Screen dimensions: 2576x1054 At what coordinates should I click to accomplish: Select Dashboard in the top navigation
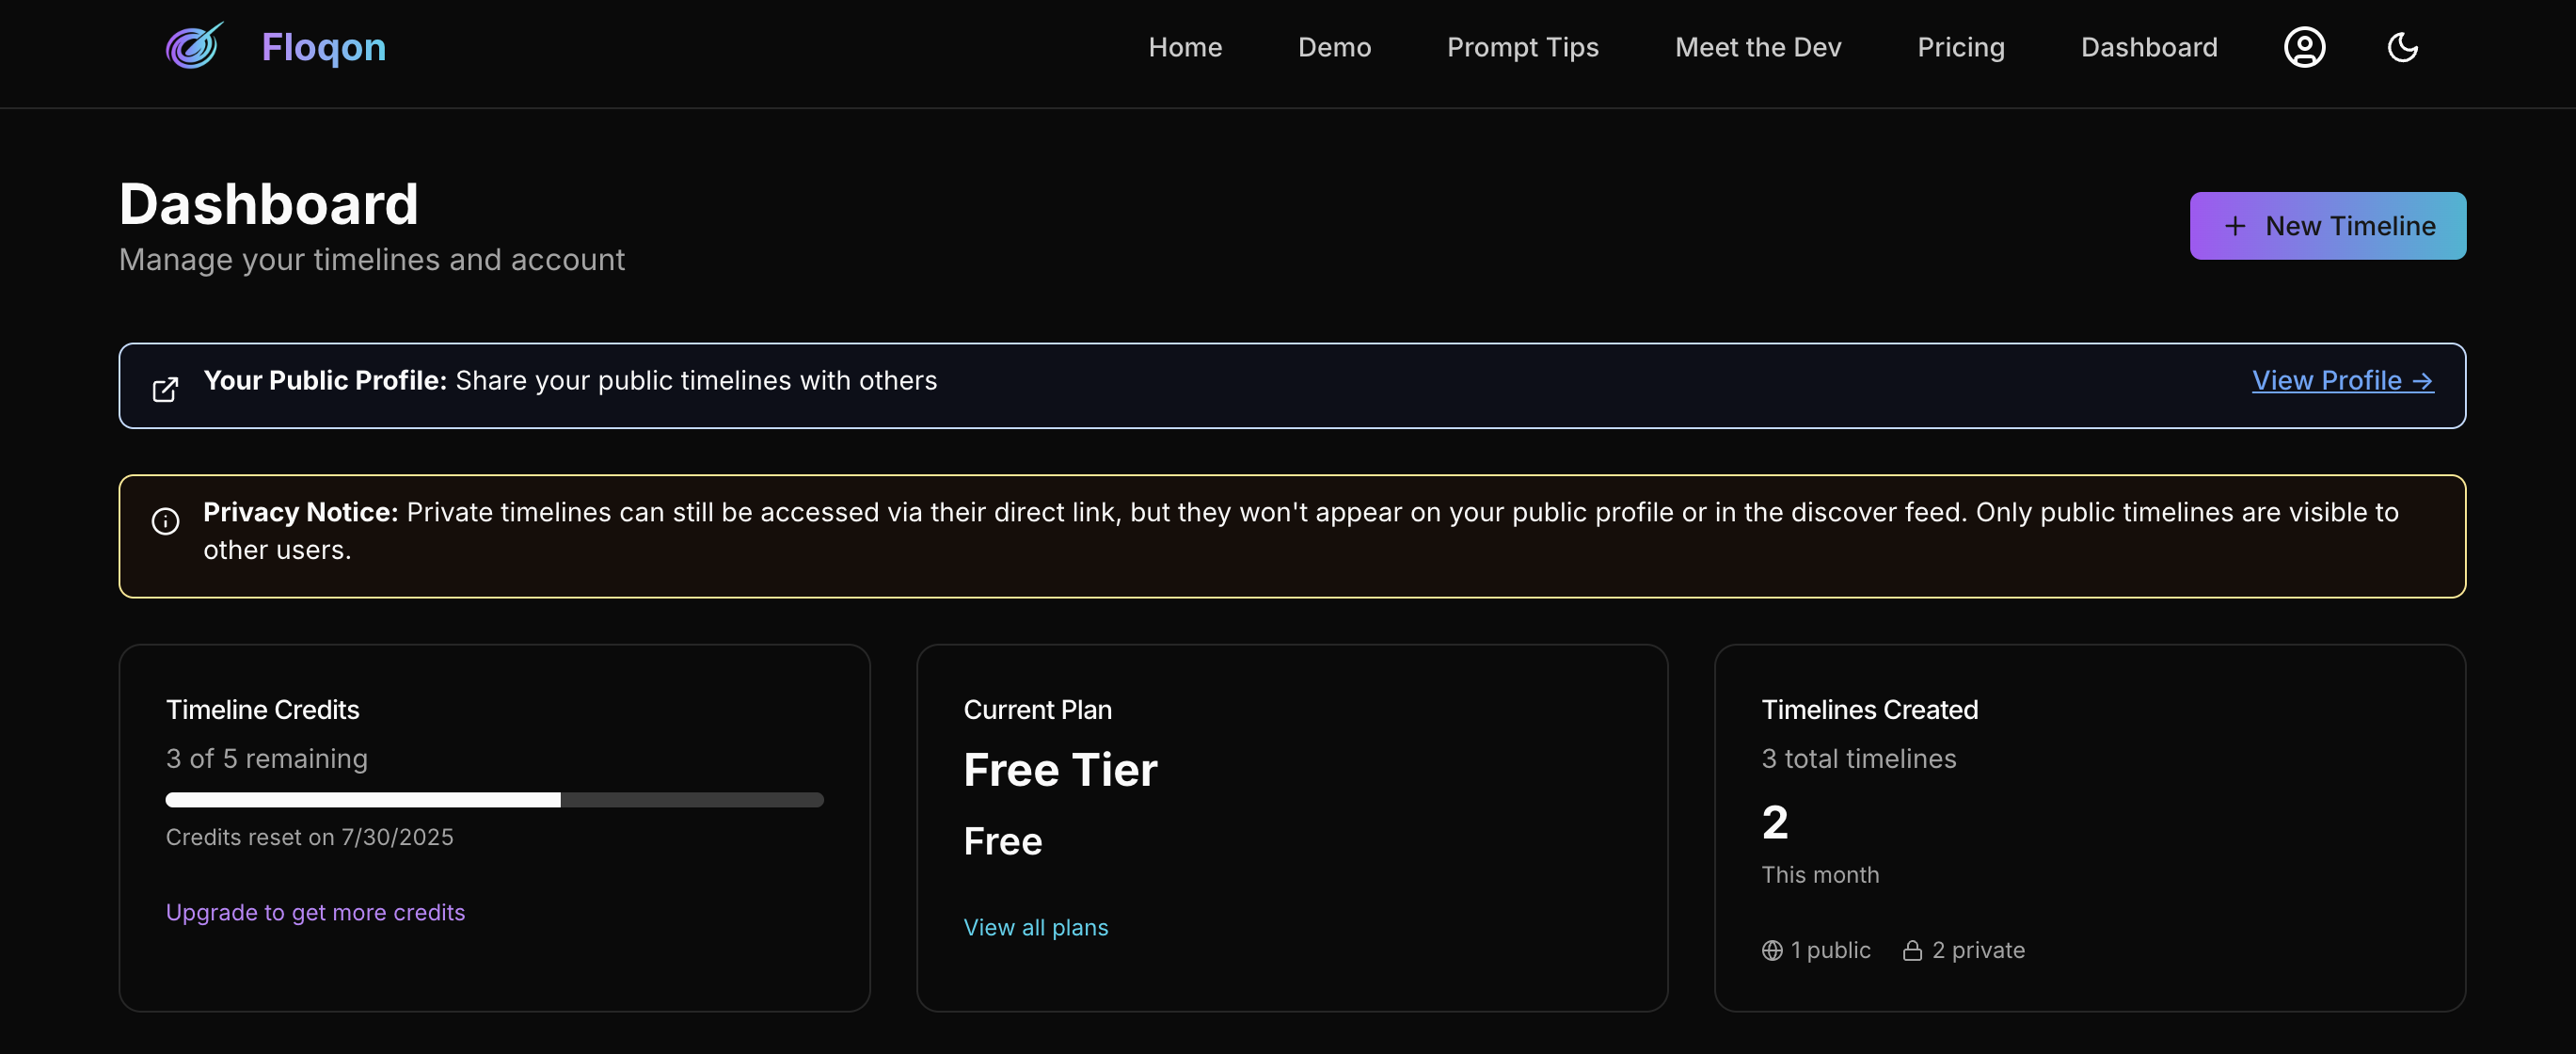[2148, 47]
